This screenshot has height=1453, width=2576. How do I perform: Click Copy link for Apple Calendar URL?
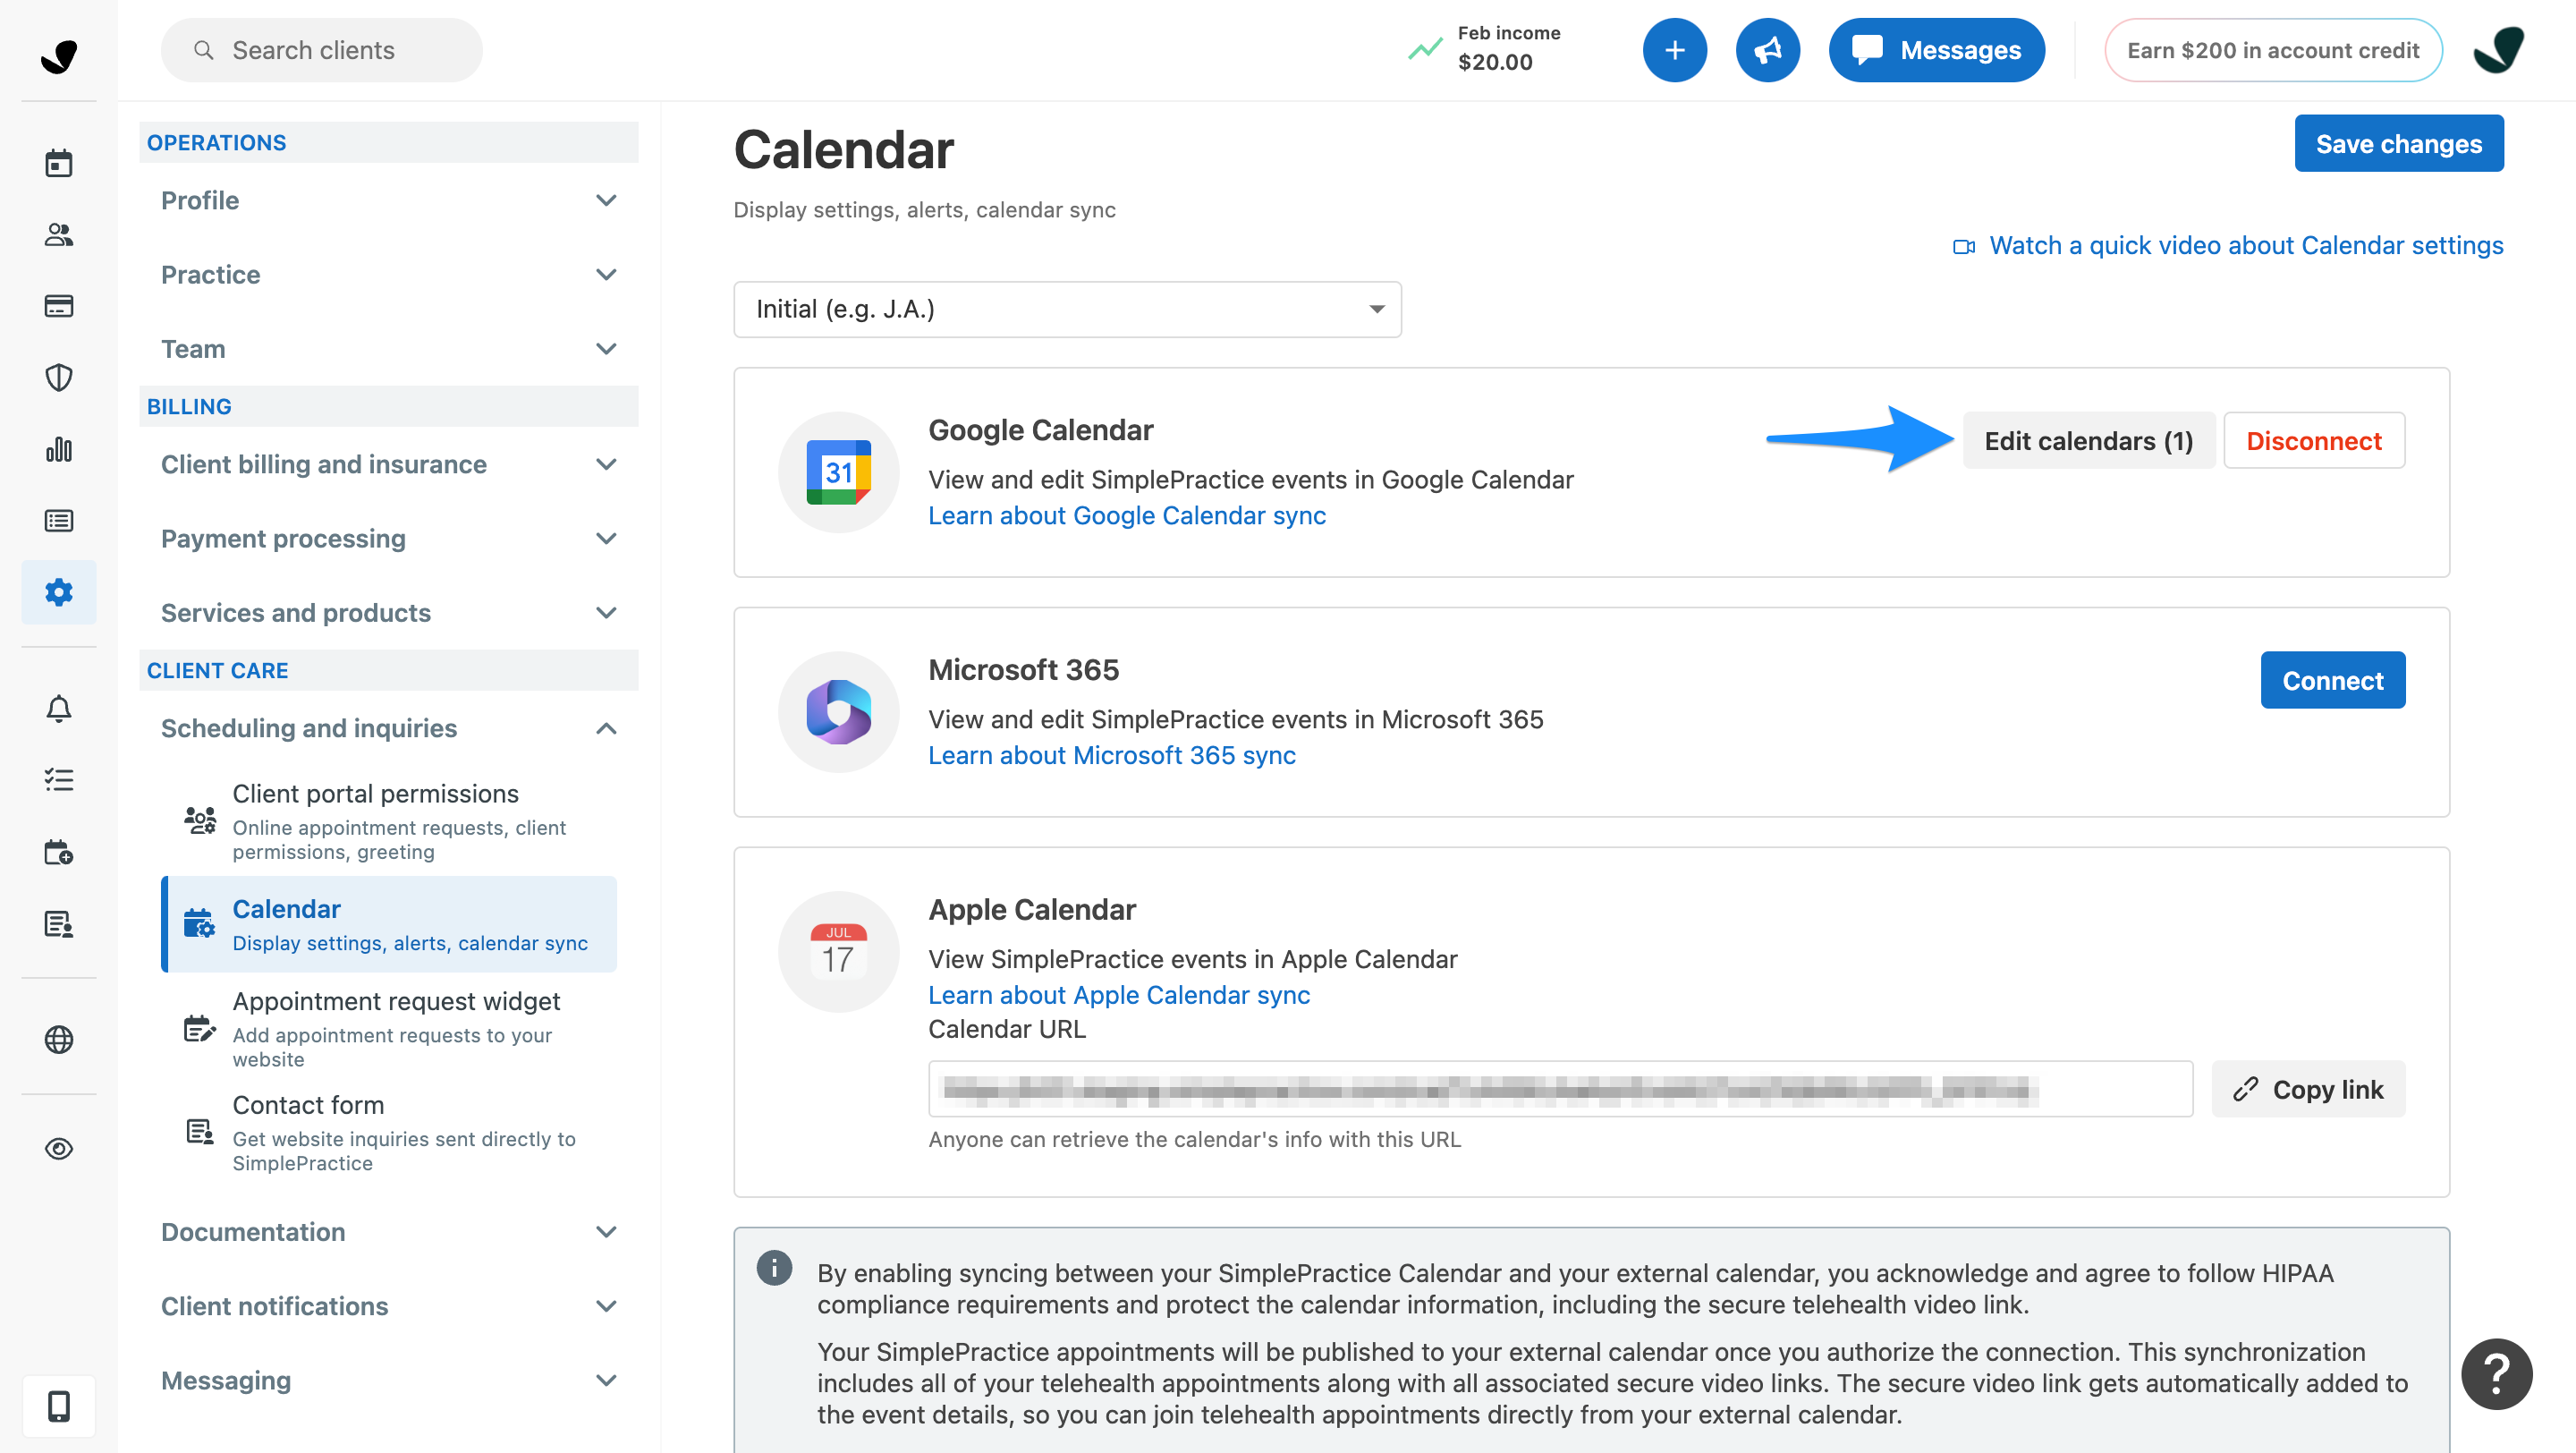[x=2308, y=1089]
